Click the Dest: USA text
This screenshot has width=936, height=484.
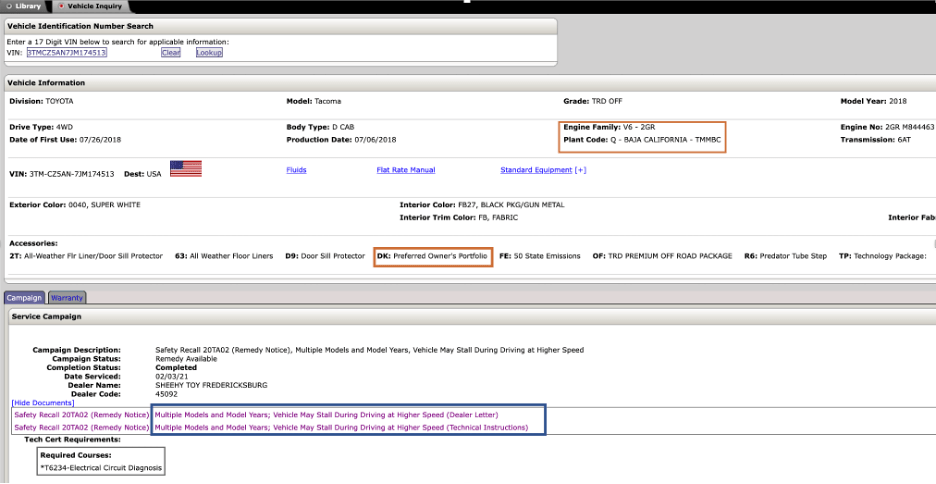click(143, 174)
